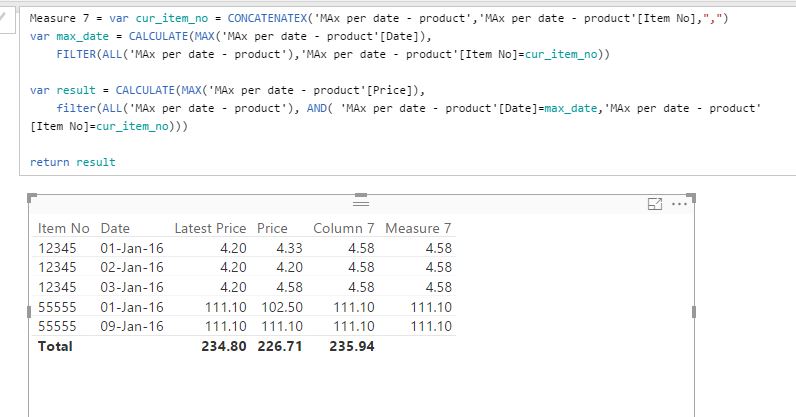
Task: Click the left-middle resize handle of the visual
Action: coord(29,312)
